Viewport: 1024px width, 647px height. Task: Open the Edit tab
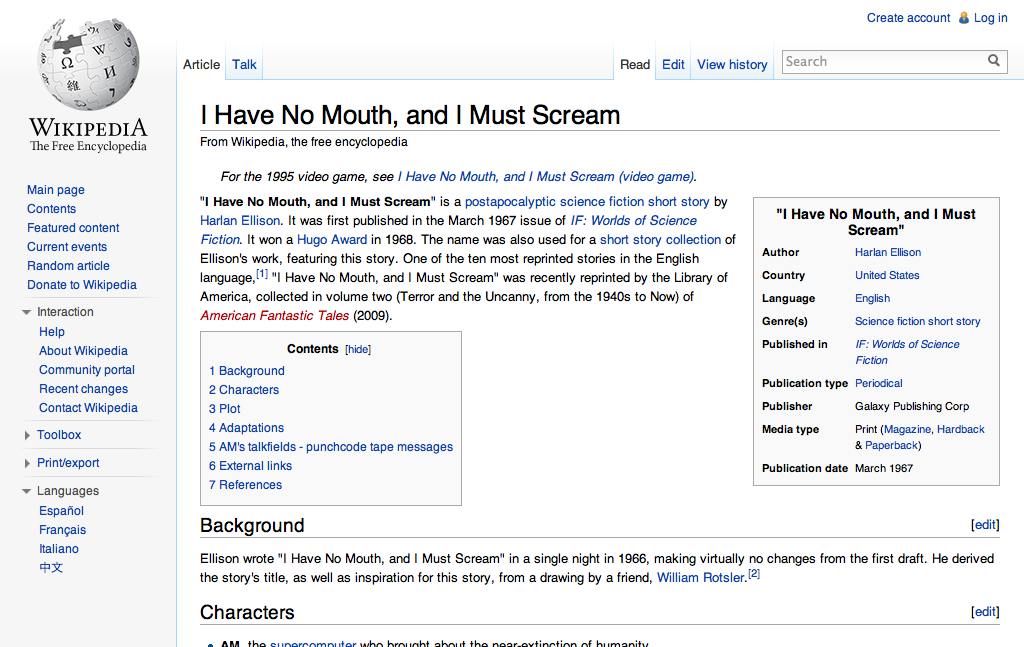[x=673, y=65]
